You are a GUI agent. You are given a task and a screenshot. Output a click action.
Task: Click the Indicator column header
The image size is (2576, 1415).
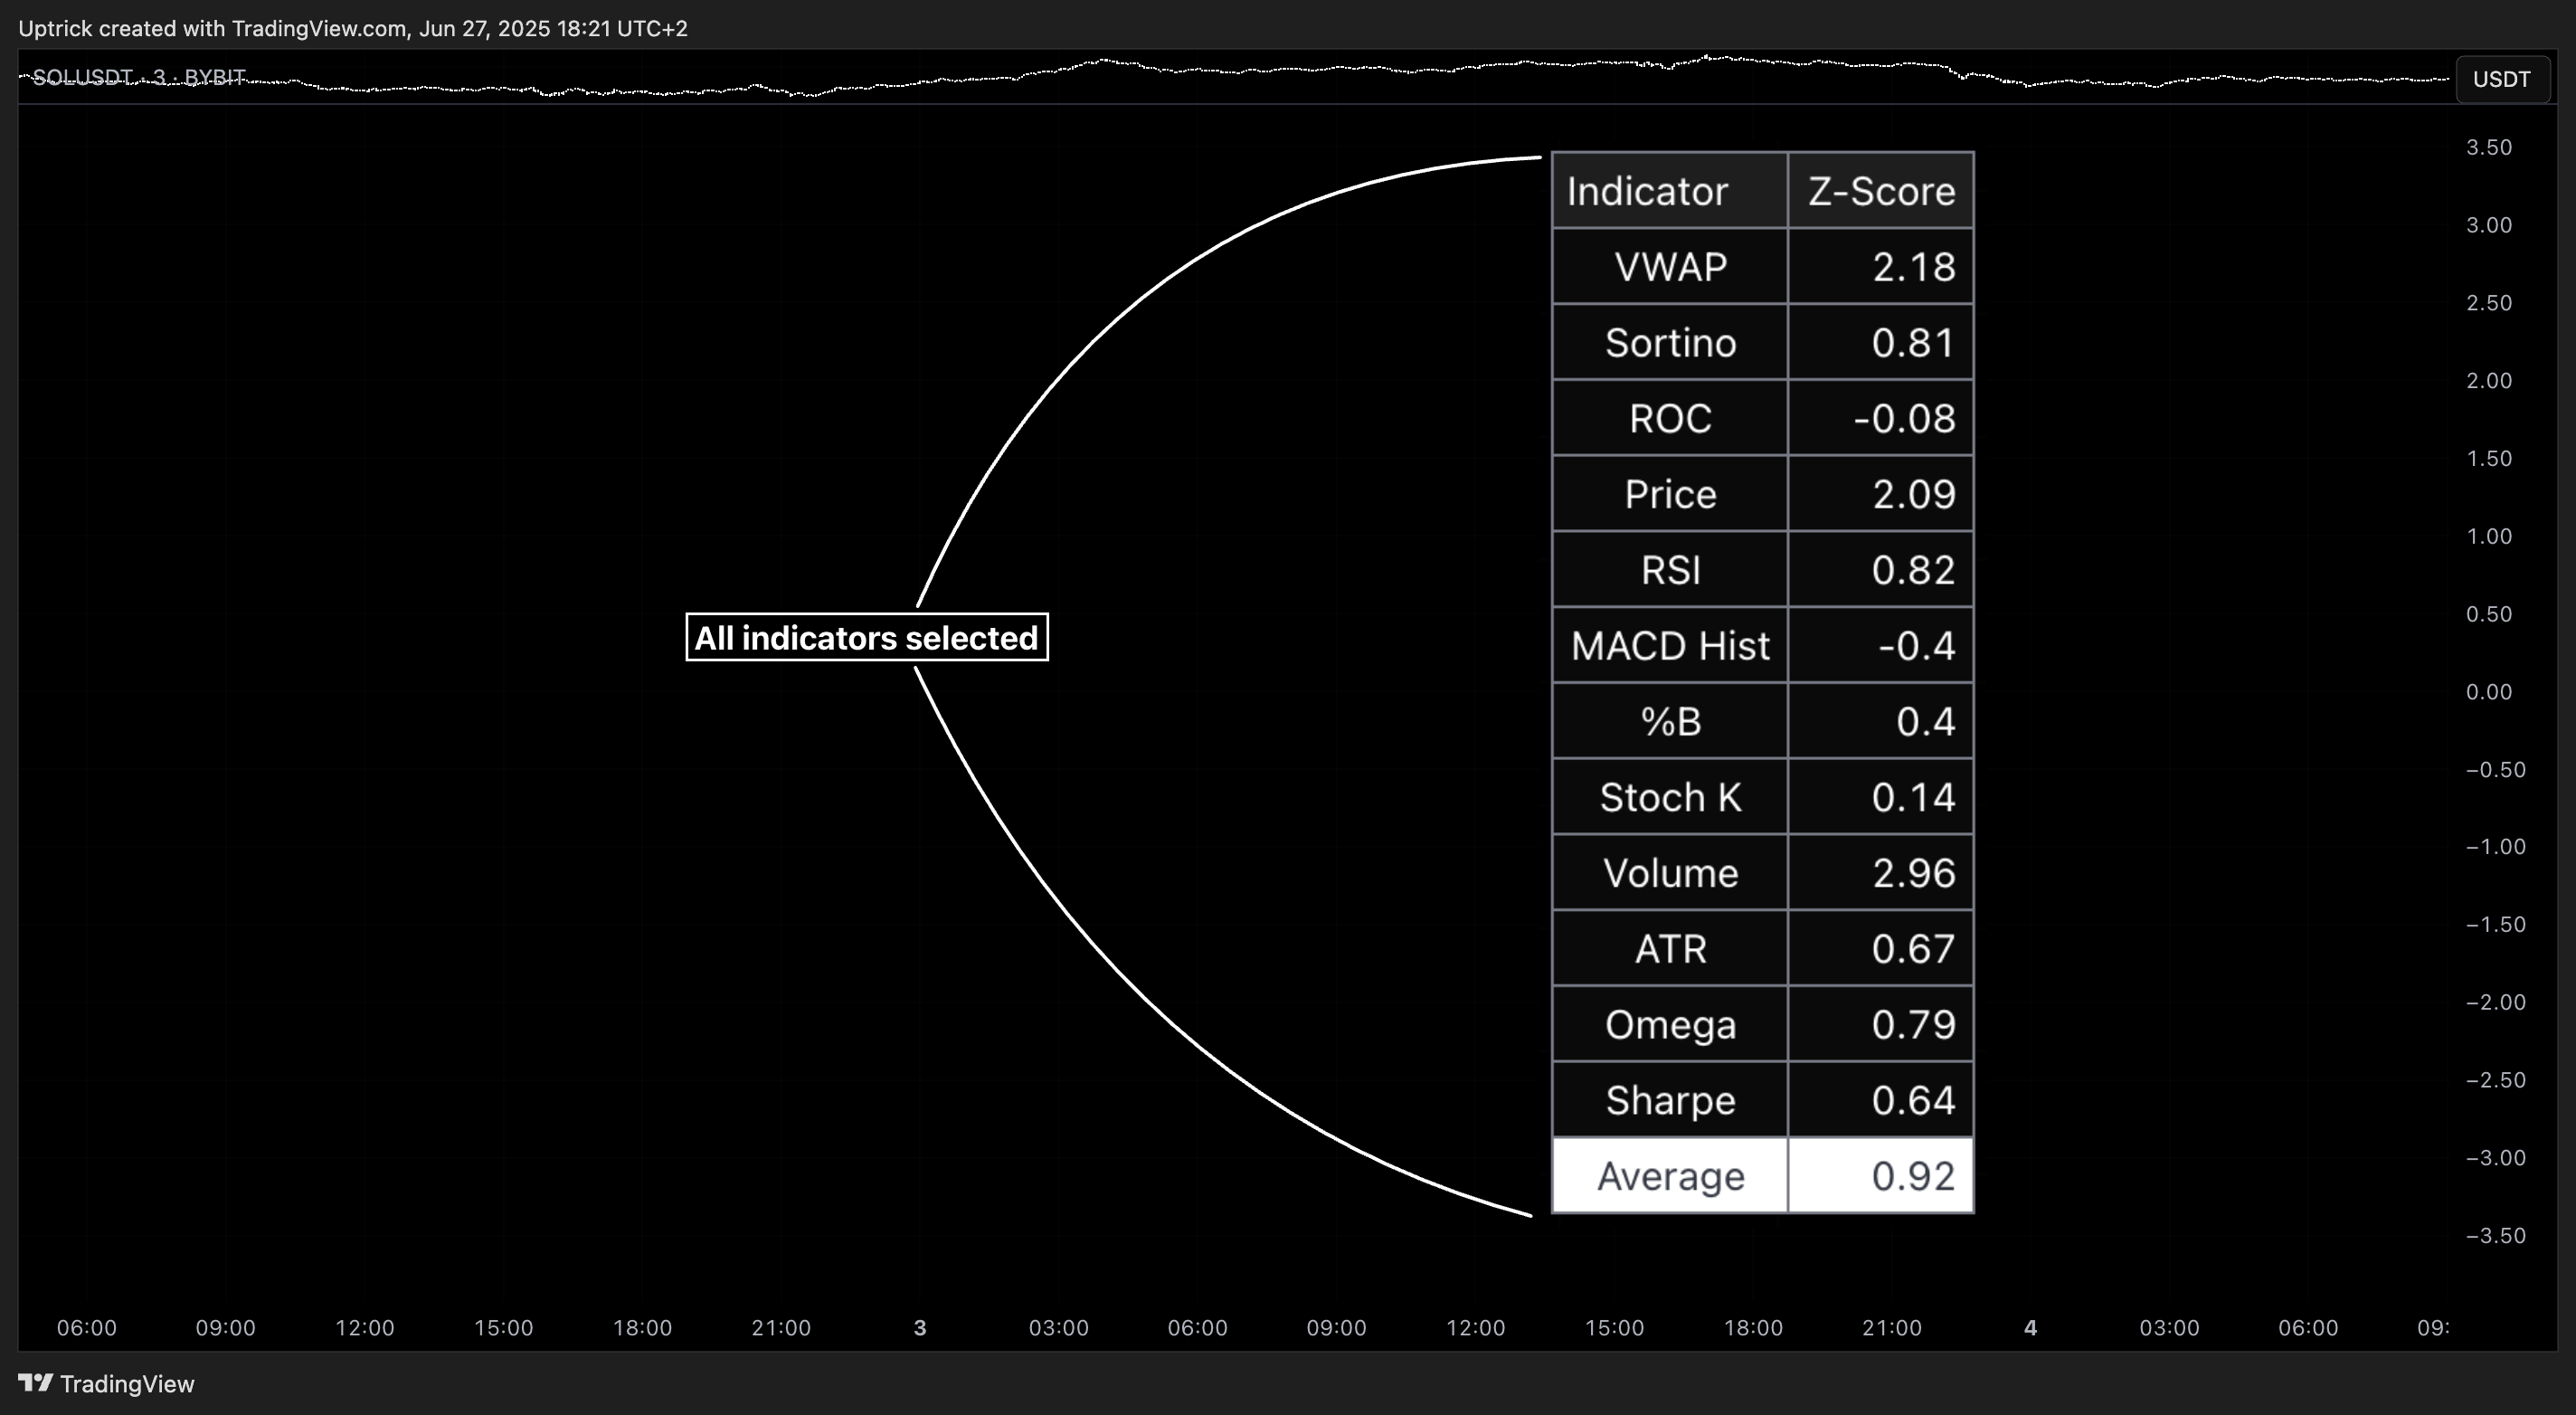[1670, 191]
